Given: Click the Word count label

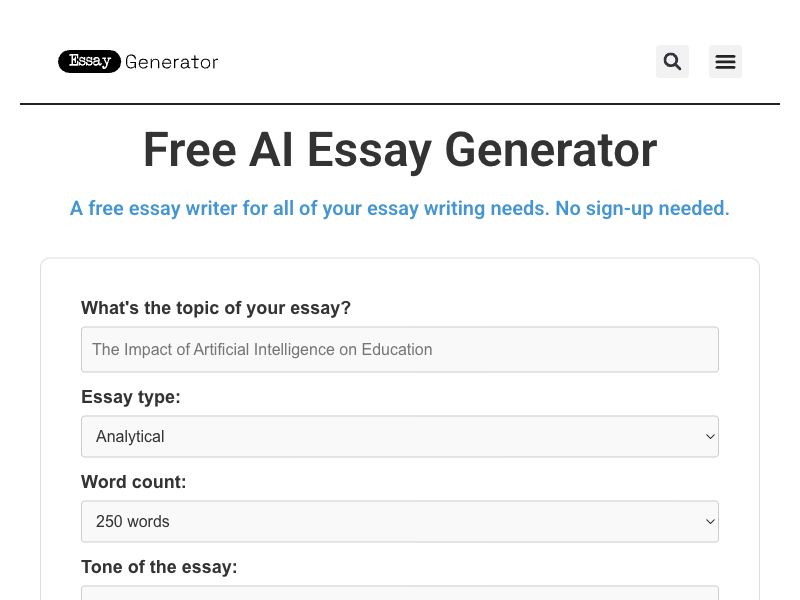Looking at the screenshot, I should 133,481.
